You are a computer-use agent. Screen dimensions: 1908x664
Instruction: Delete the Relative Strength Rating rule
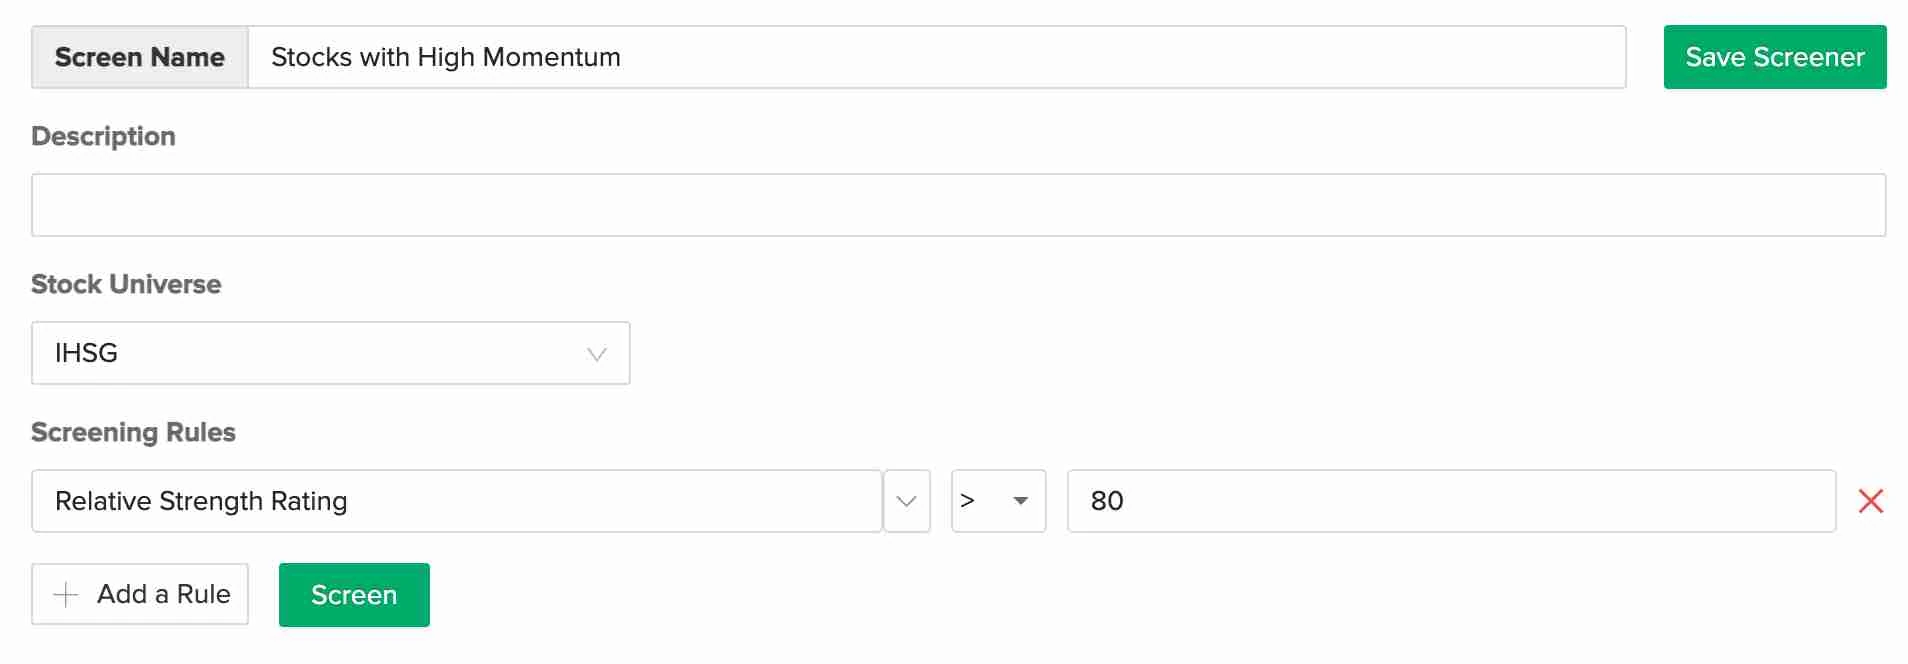(x=1870, y=501)
